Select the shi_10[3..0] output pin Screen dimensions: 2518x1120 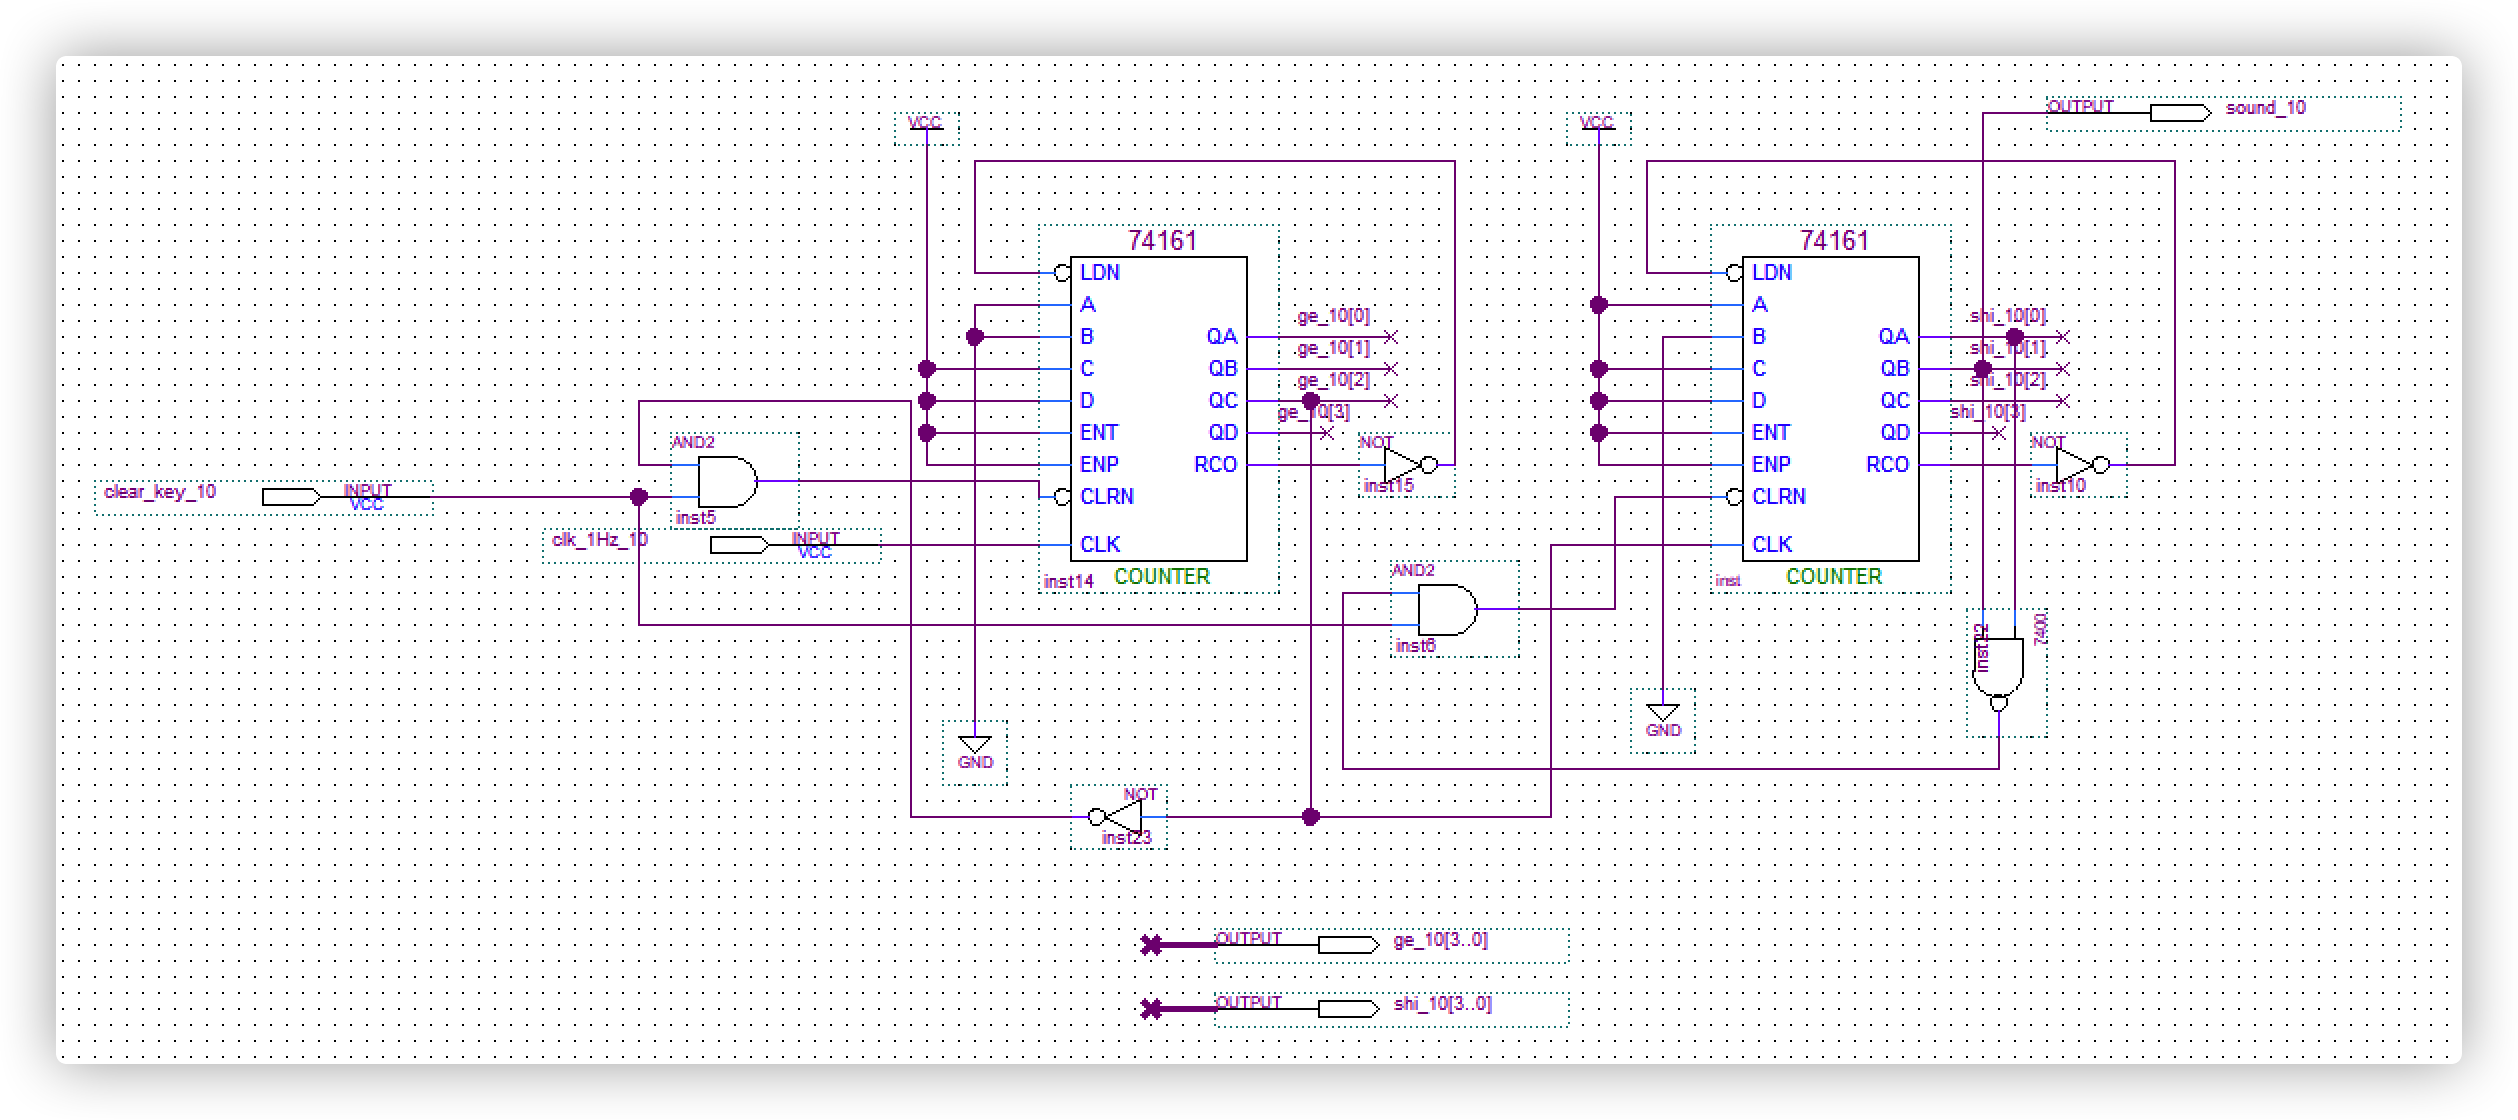pyautogui.click(x=1348, y=1008)
